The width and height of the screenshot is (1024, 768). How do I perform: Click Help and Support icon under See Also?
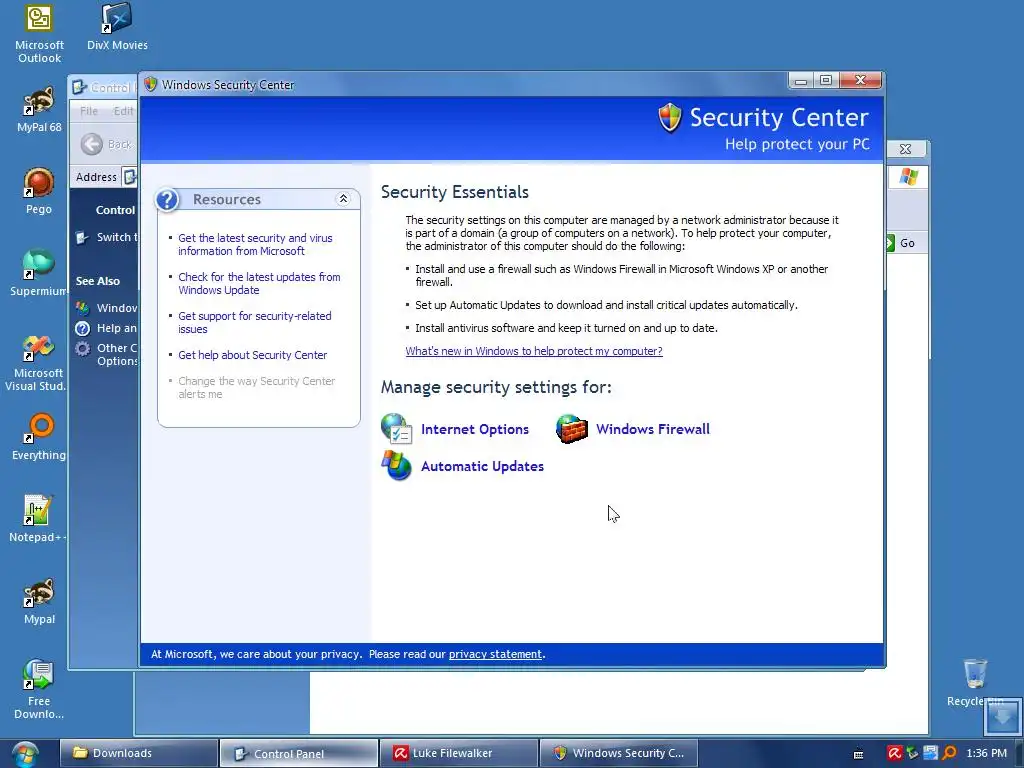coord(82,328)
